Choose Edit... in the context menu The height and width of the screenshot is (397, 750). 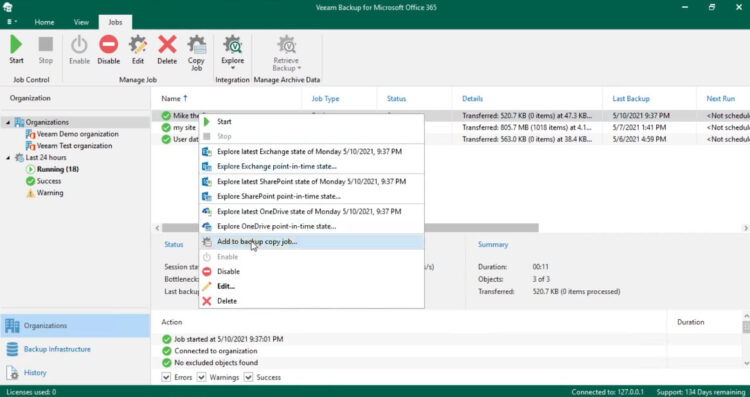[x=311, y=286]
